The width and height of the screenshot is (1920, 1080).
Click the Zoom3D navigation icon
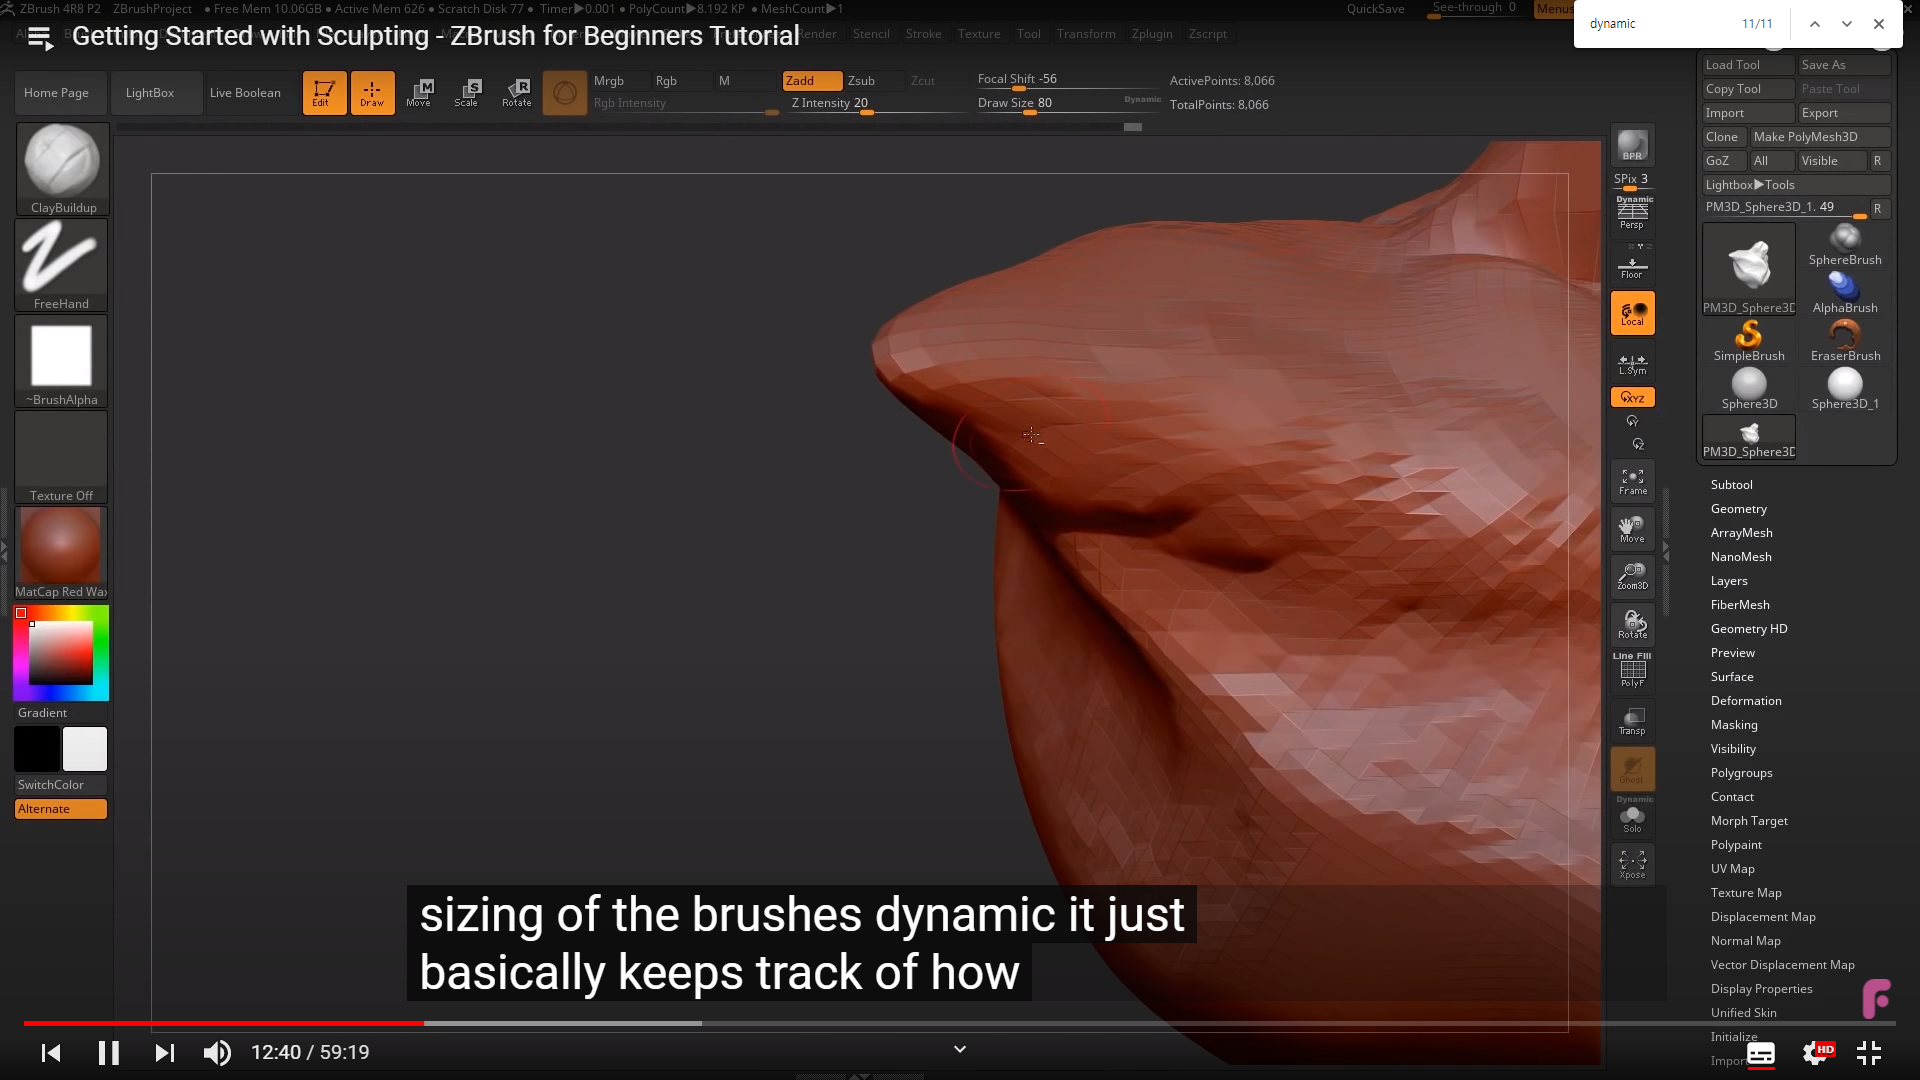[x=1632, y=576]
